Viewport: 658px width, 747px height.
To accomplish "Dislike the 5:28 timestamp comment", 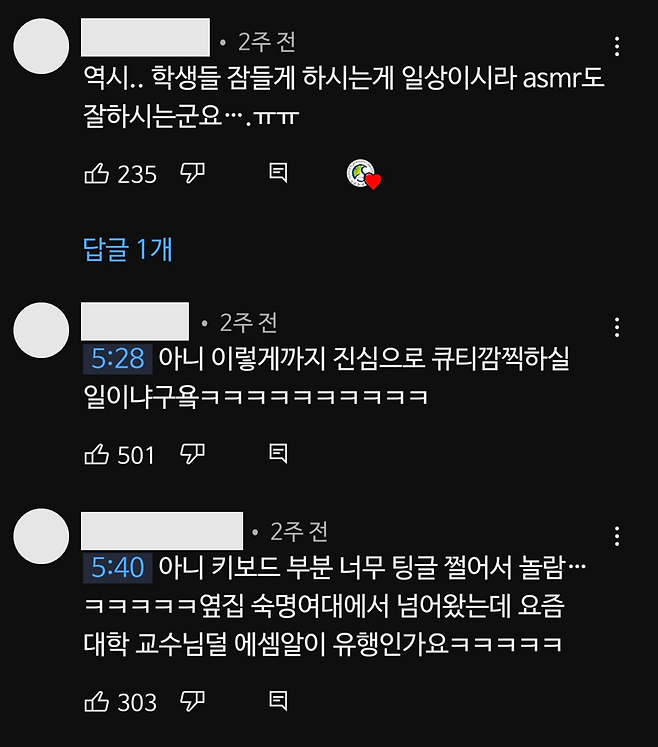I will click(192, 454).
